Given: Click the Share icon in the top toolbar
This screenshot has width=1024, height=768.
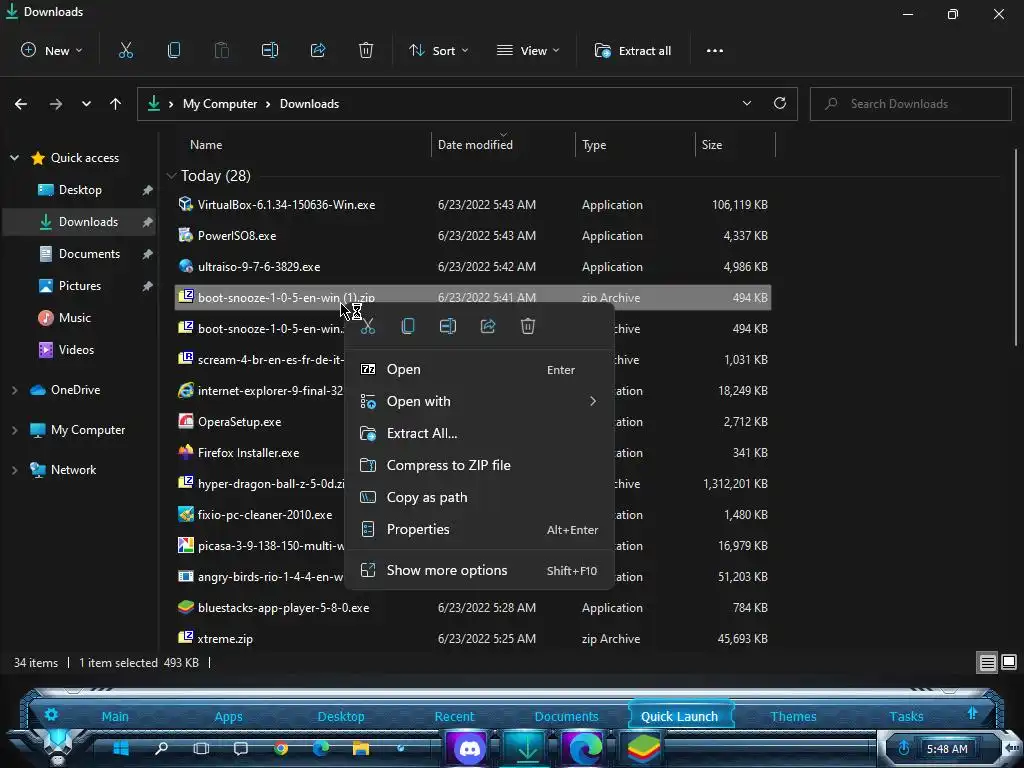Looking at the screenshot, I should 318,50.
